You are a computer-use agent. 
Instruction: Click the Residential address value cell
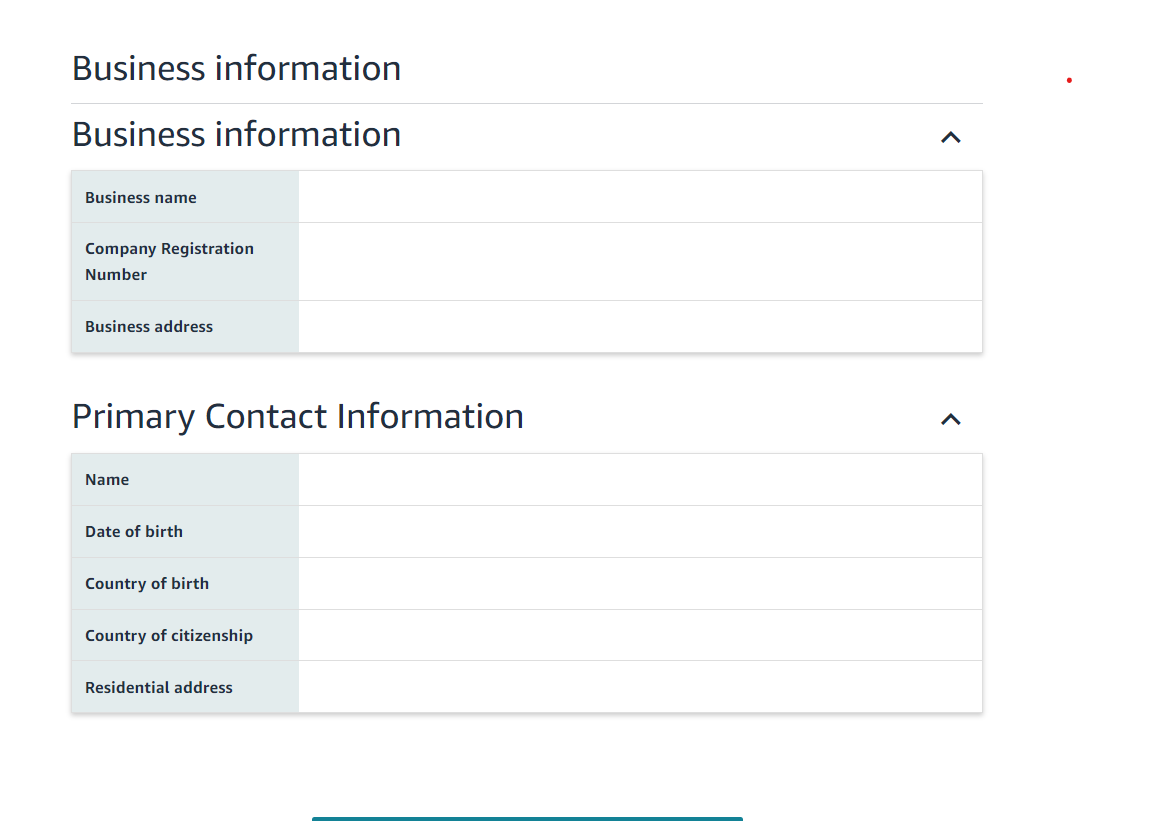(640, 686)
